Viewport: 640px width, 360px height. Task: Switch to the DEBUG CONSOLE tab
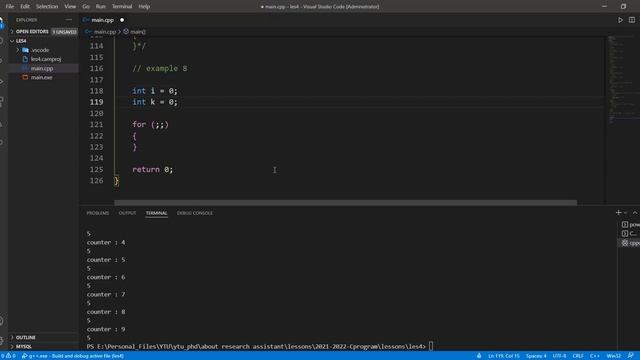(195, 213)
